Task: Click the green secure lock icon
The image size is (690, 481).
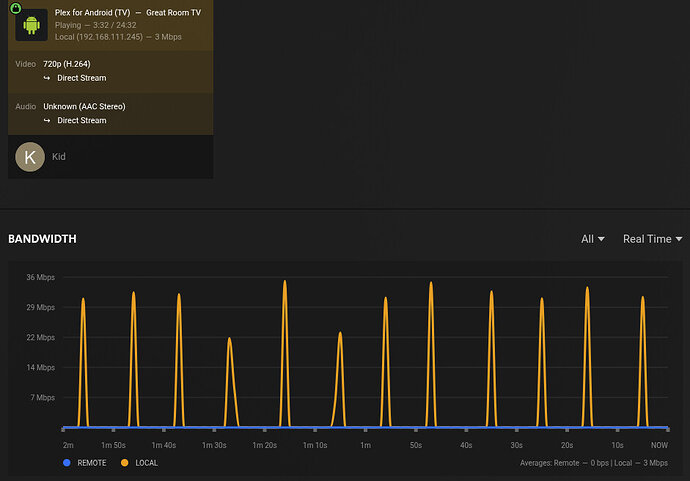Action: click(15, 8)
